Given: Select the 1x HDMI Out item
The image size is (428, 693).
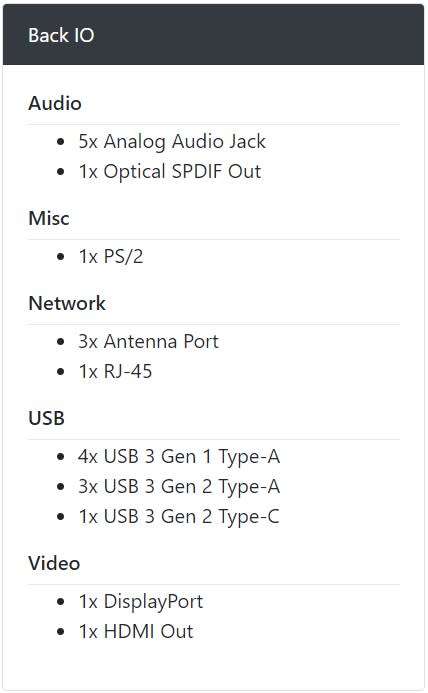Looking at the screenshot, I should point(136,631).
